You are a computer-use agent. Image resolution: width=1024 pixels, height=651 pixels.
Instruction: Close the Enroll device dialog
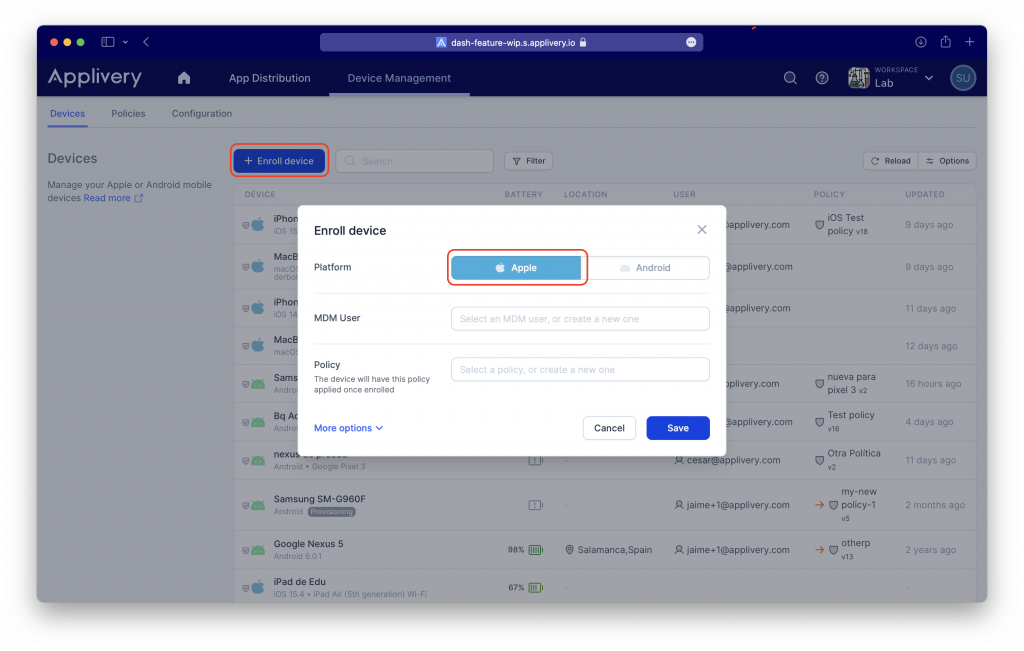click(701, 230)
